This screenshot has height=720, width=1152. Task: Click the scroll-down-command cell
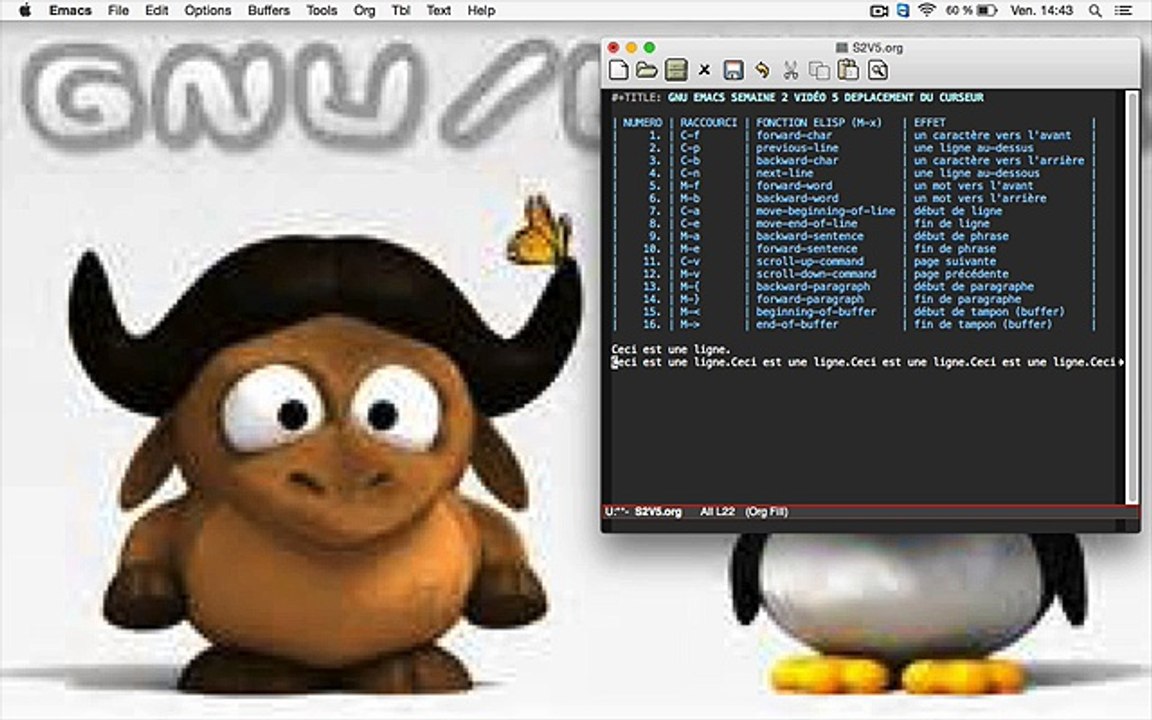click(816, 273)
